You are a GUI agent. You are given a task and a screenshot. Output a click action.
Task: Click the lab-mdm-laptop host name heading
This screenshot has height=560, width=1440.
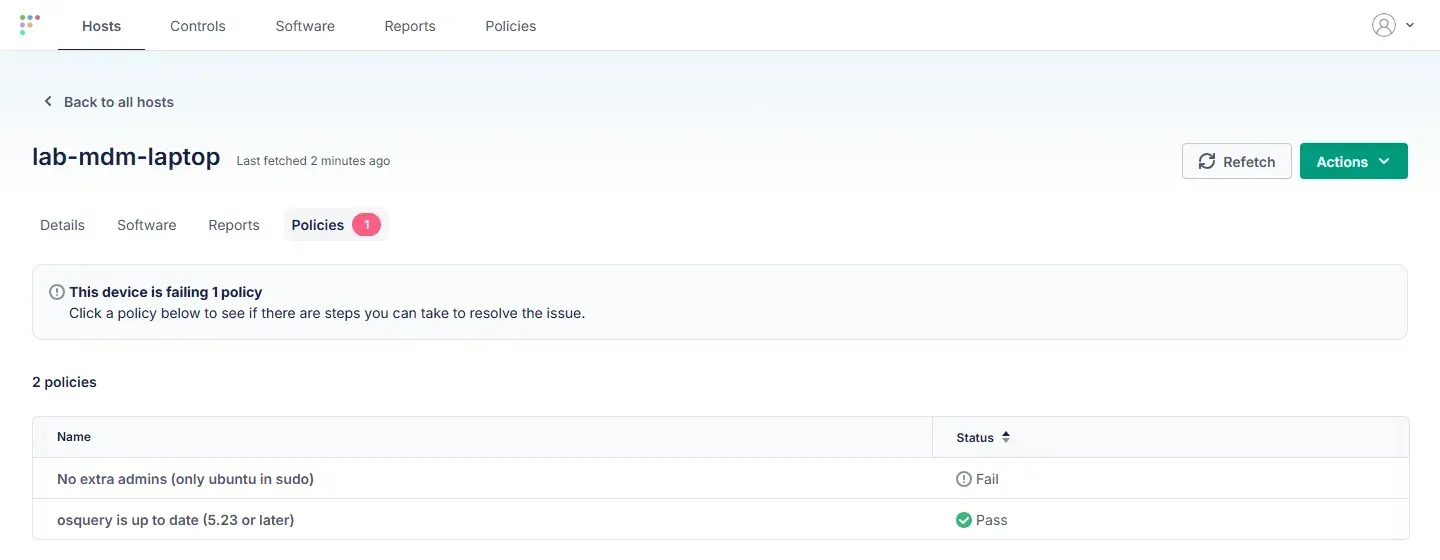tap(126, 157)
